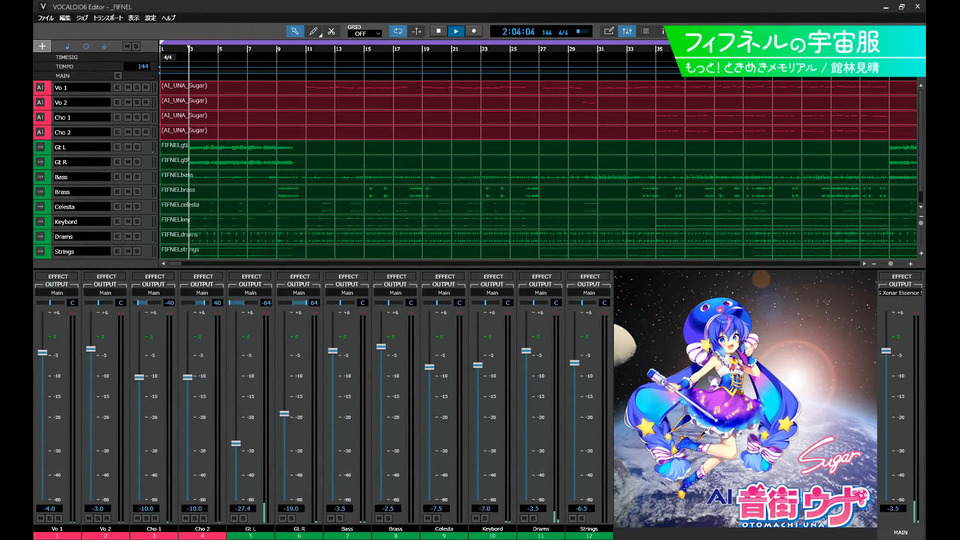Open the 編集 menu
Viewport: 960px width, 540px height.
click(x=65, y=18)
